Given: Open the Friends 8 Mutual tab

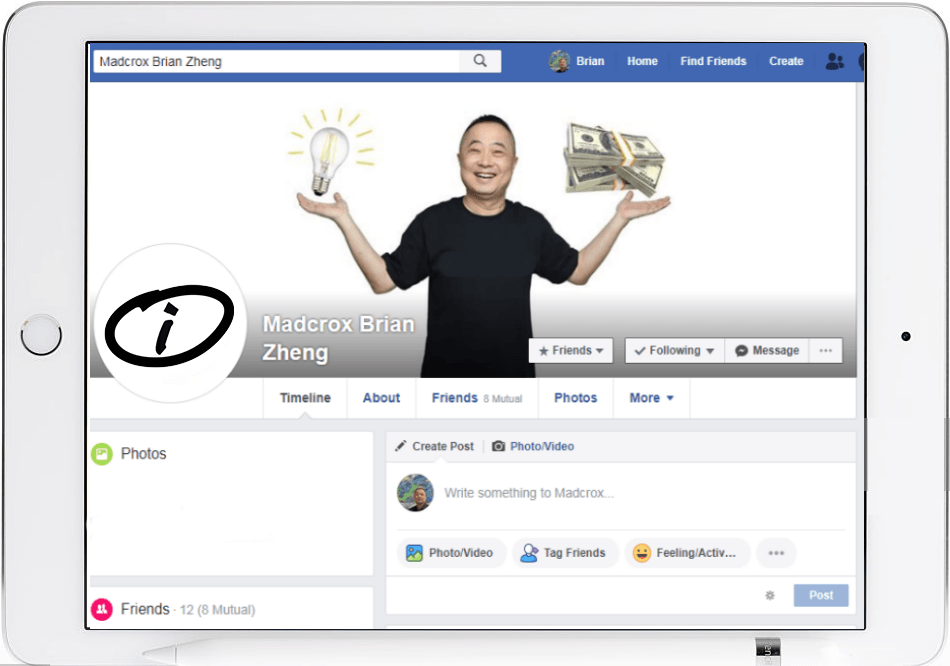Looking at the screenshot, I should point(477,398).
